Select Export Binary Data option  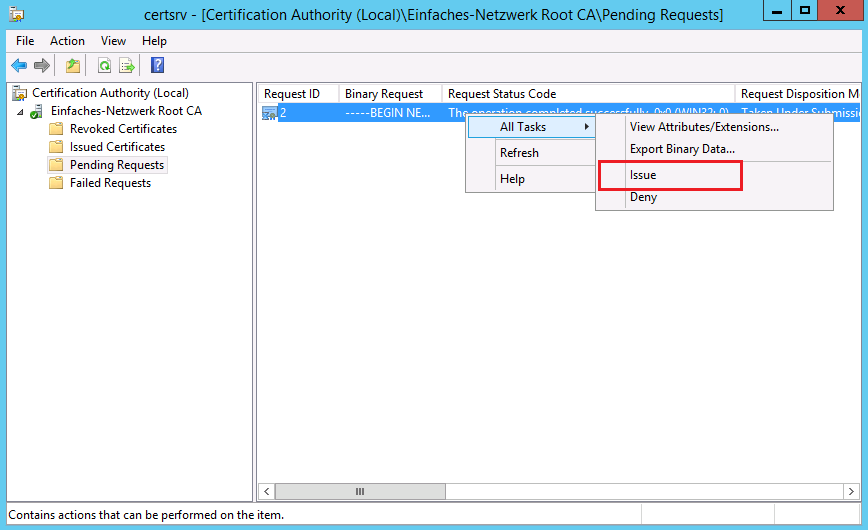point(682,149)
